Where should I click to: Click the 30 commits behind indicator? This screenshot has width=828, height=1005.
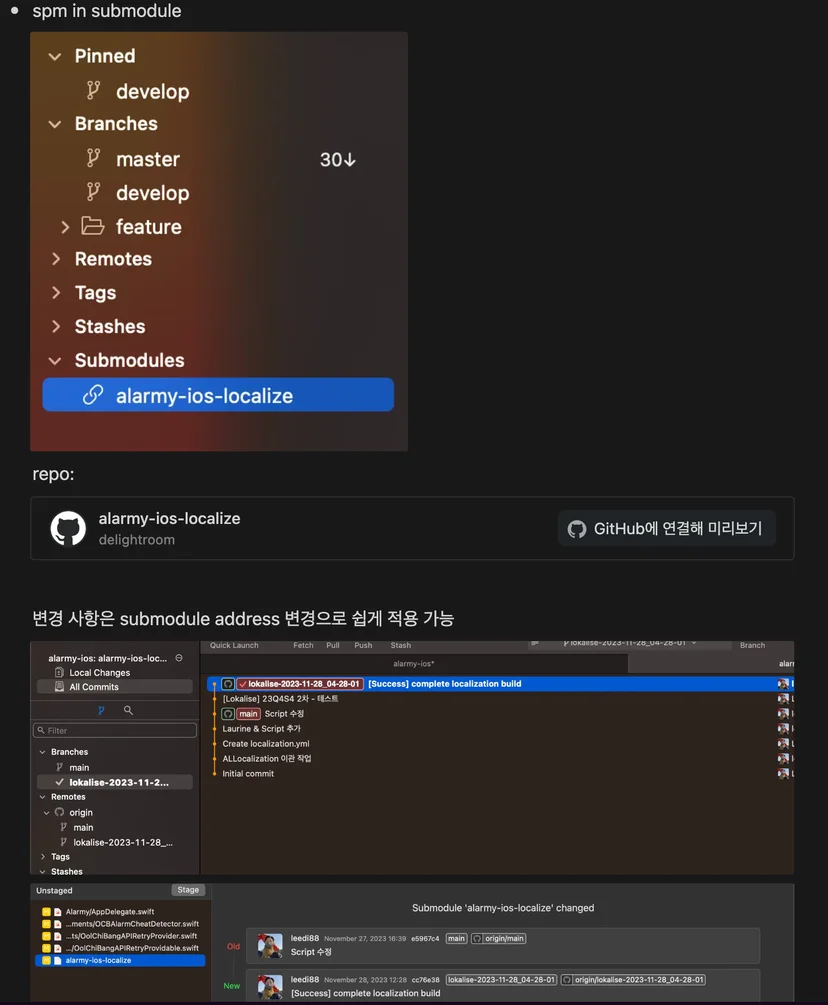click(338, 160)
